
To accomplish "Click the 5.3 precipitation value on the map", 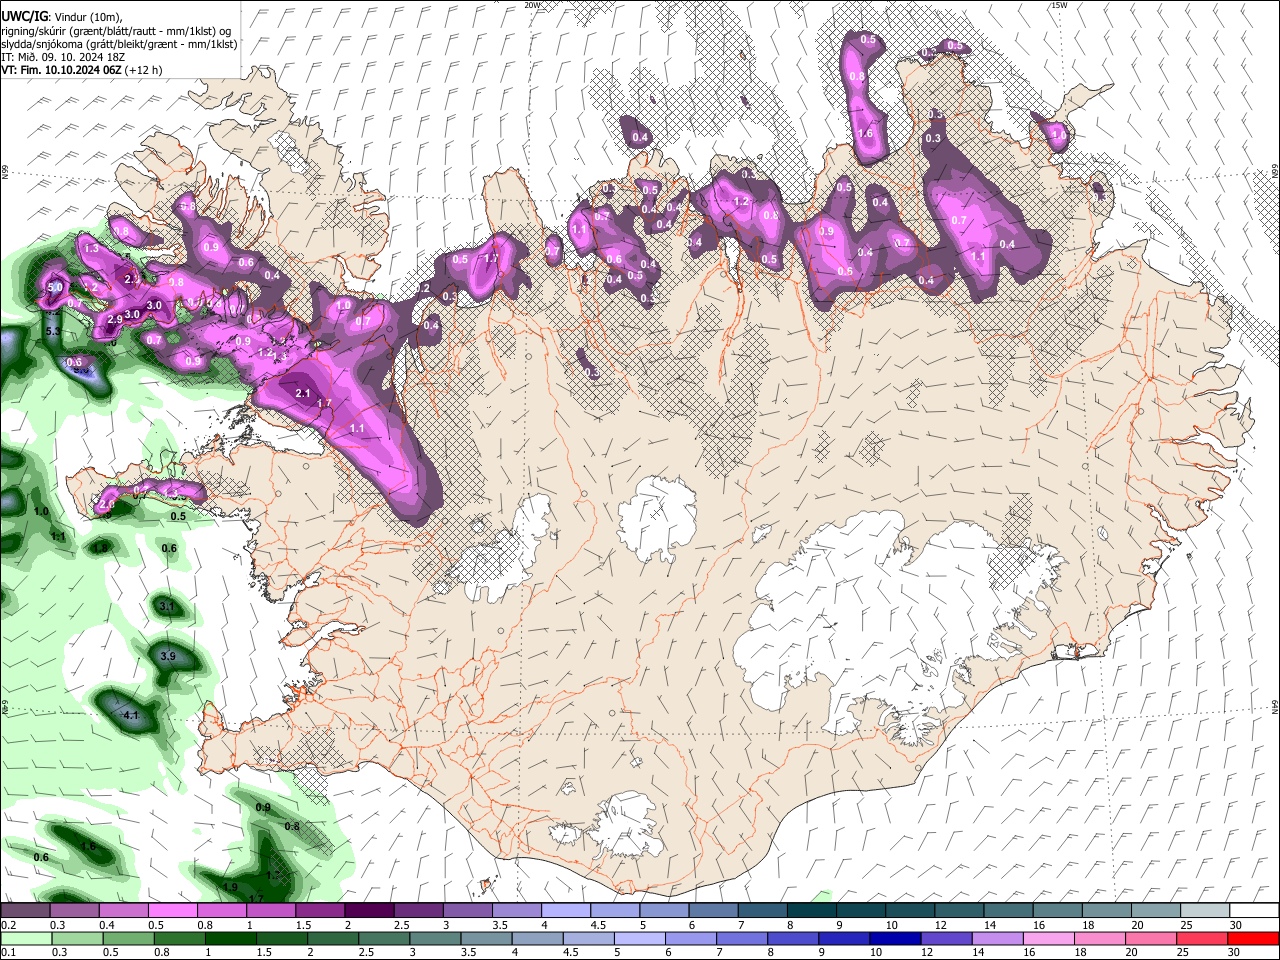I will click(x=53, y=330).
